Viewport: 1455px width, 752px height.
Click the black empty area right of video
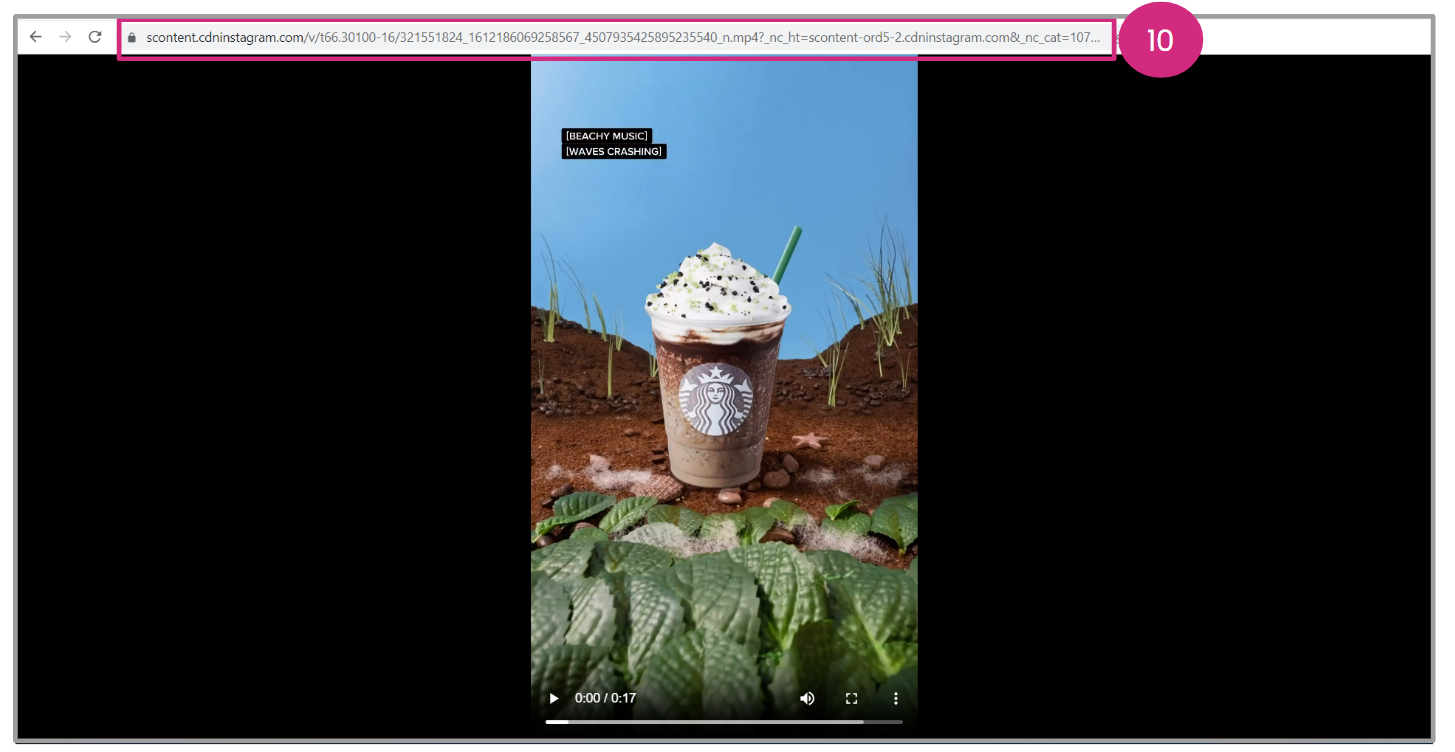[x=1170, y=400]
